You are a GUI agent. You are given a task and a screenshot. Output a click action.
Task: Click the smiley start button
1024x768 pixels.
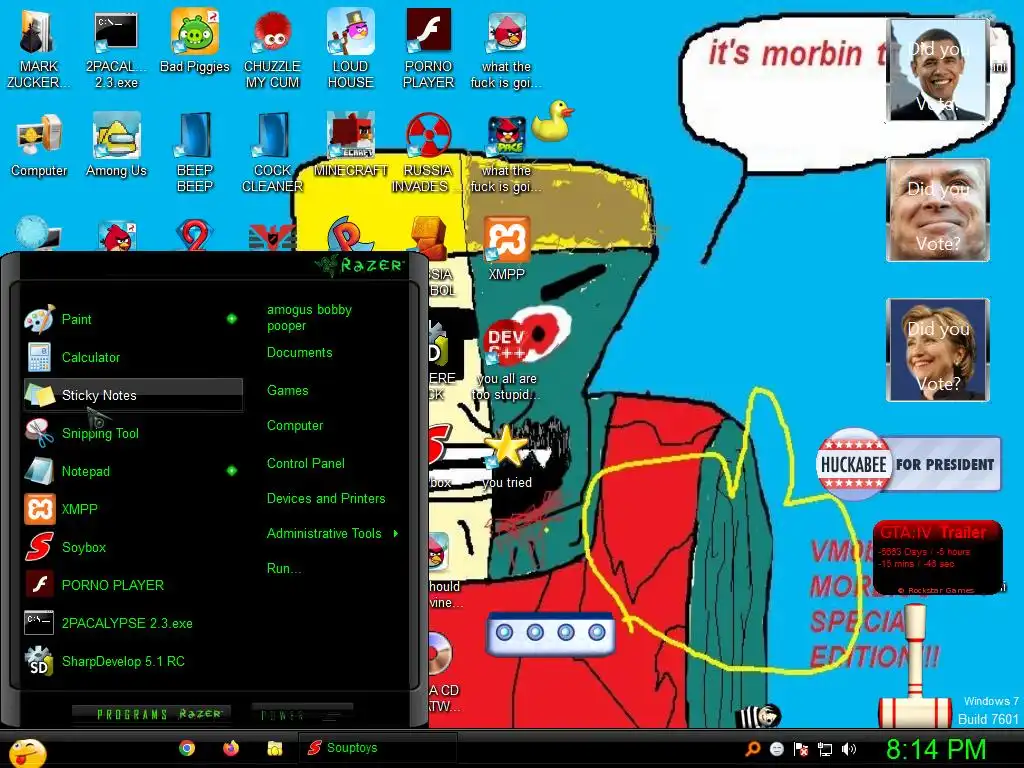pos(27,752)
